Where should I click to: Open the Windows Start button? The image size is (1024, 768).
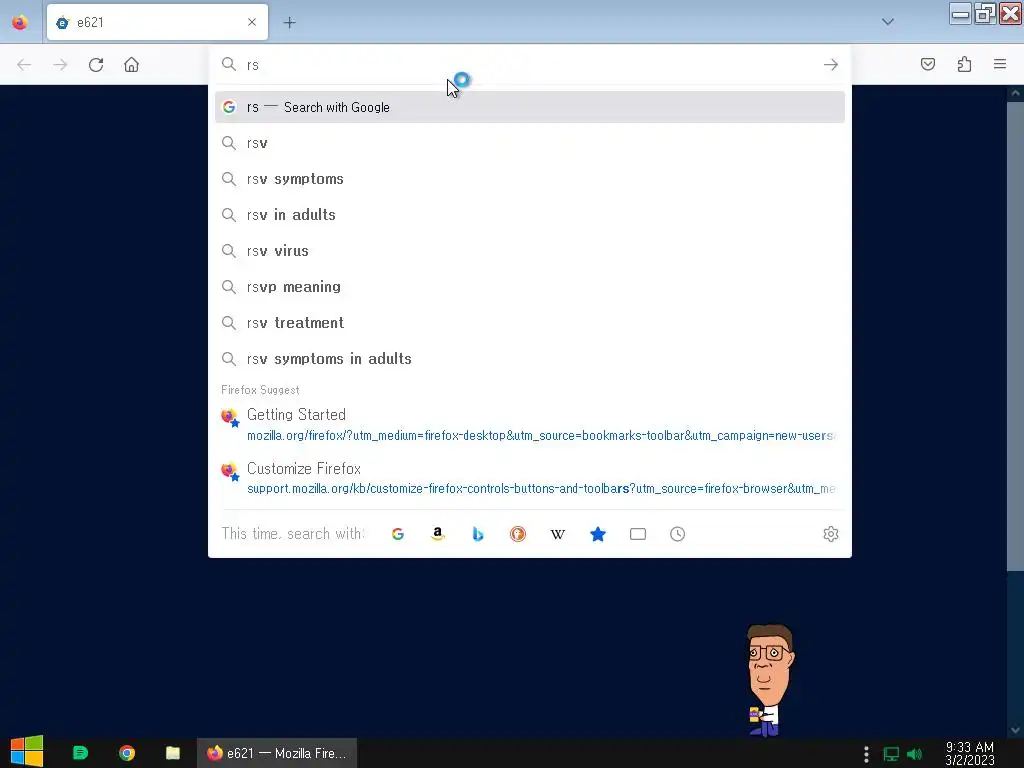point(26,752)
